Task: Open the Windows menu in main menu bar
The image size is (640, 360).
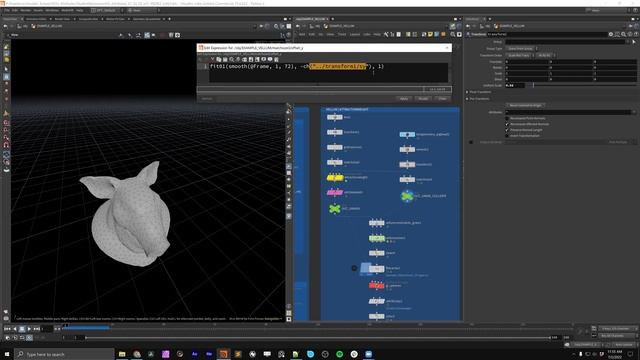Action: pyautogui.click(x=52, y=10)
